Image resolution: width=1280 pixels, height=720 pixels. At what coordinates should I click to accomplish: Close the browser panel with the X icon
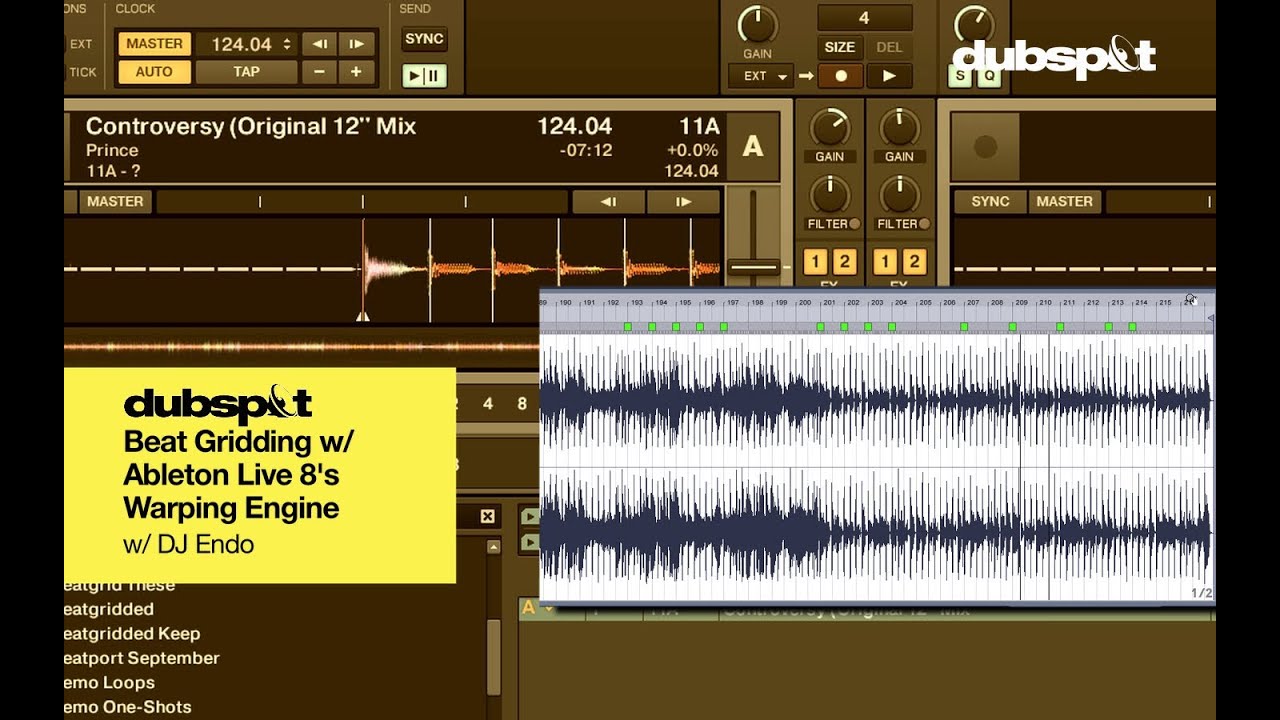tap(487, 516)
